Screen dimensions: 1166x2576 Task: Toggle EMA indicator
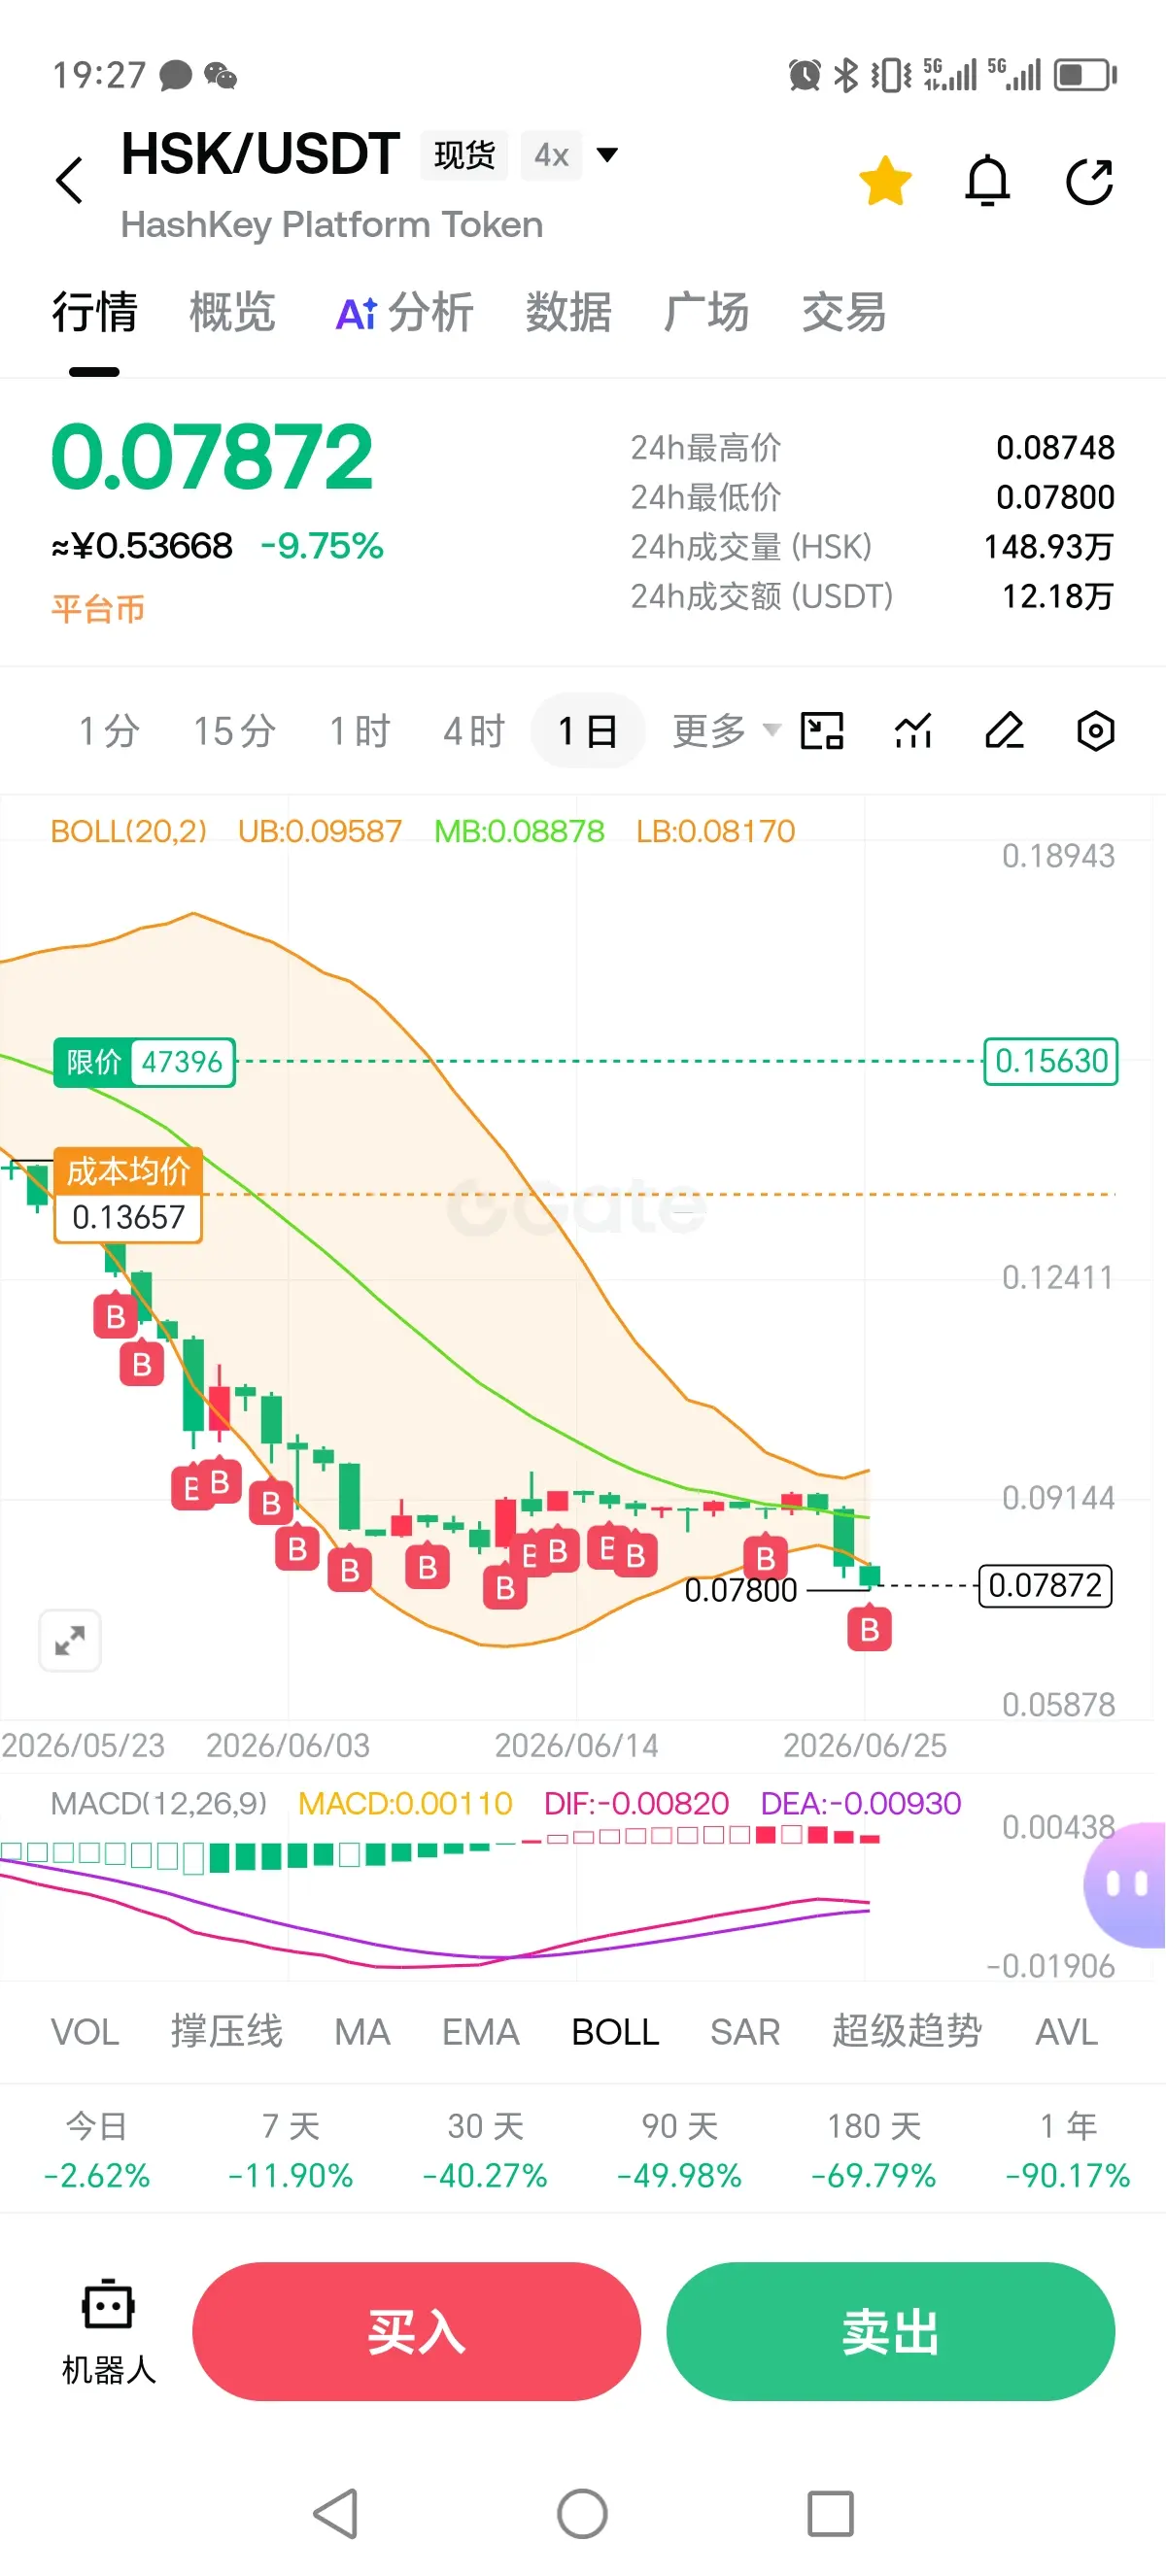(481, 2032)
